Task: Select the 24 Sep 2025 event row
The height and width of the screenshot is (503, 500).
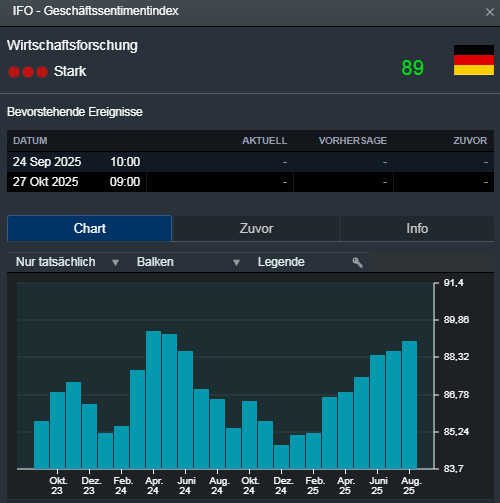Action: pyautogui.click(x=250, y=162)
